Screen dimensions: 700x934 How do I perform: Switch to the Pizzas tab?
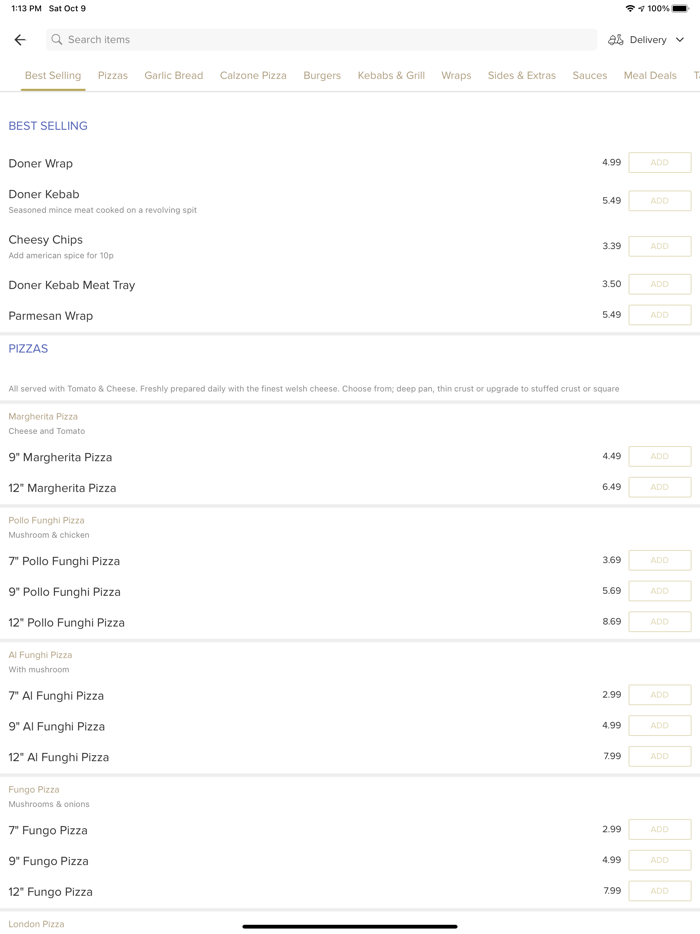[113, 76]
